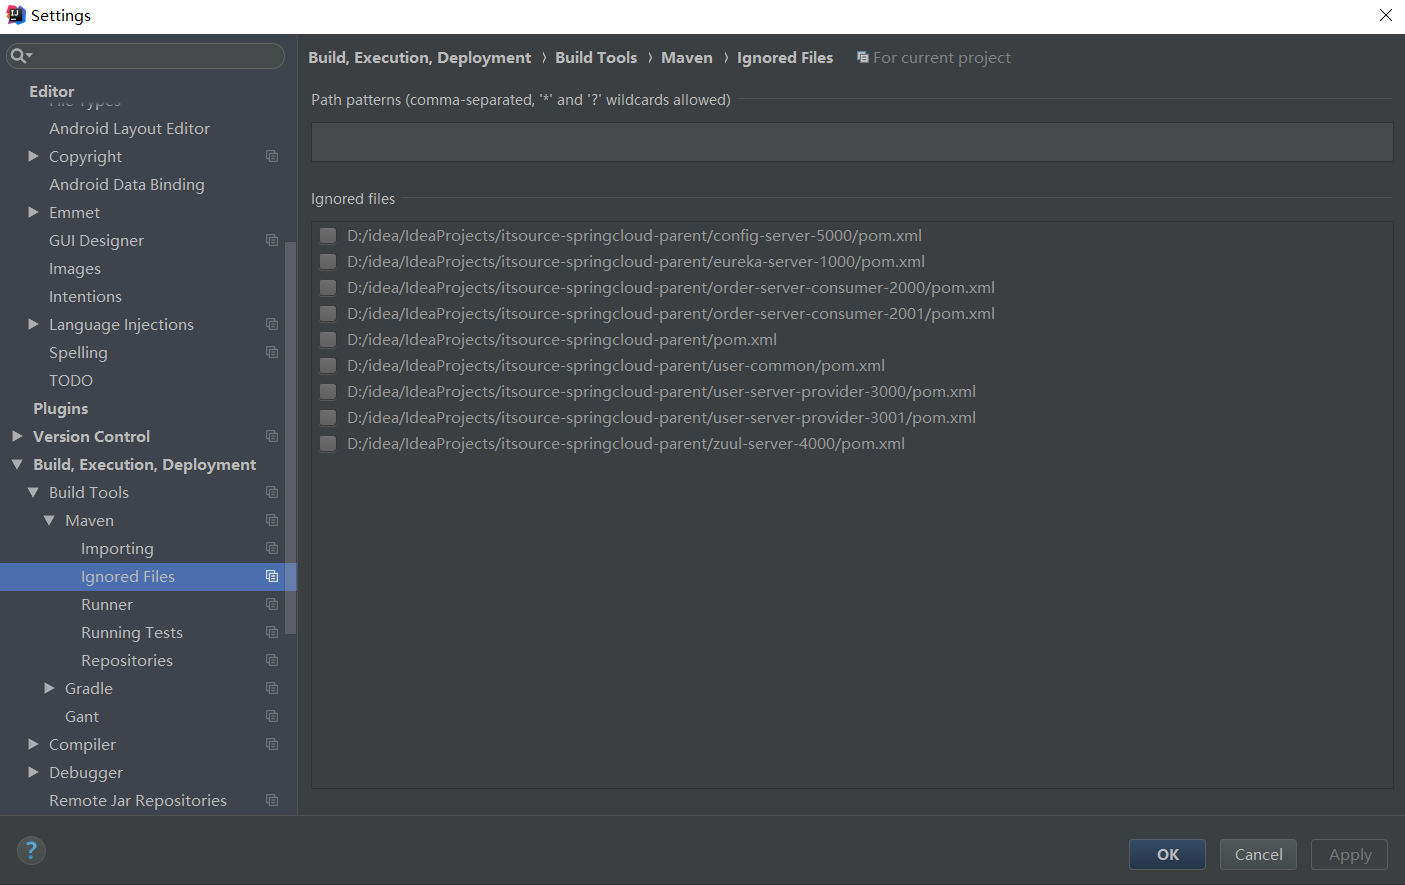Open Android Layout Editor settings
Image resolution: width=1405 pixels, height=885 pixels.
click(x=129, y=128)
